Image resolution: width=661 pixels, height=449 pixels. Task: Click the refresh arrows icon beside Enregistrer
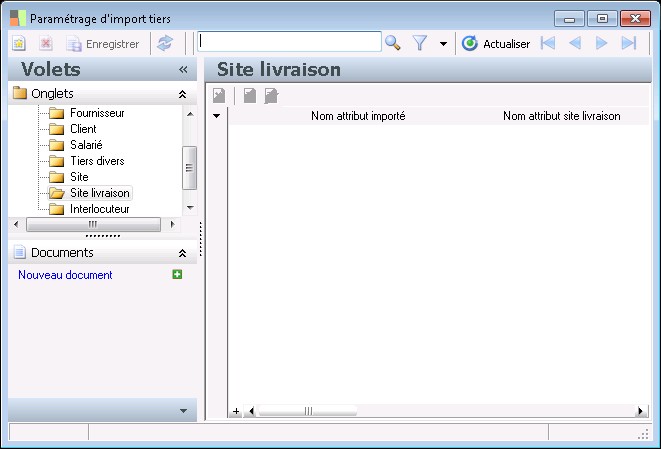tap(165, 43)
